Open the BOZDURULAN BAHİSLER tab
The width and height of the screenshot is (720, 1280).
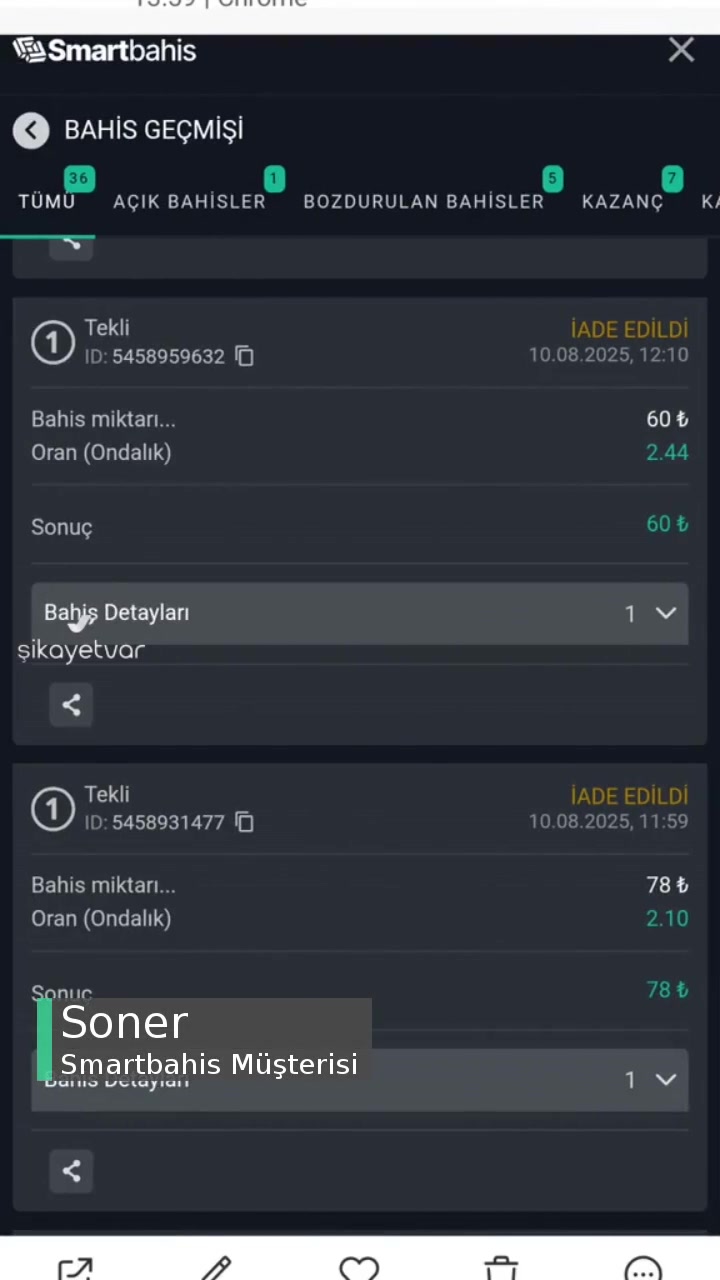[x=423, y=201]
